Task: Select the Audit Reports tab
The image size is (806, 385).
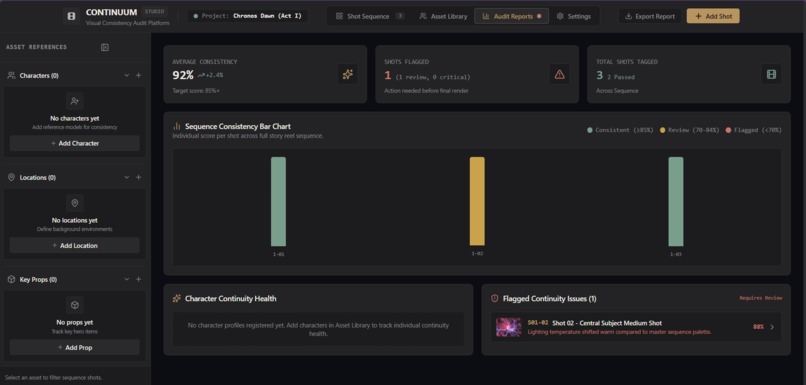Action: [x=511, y=16]
